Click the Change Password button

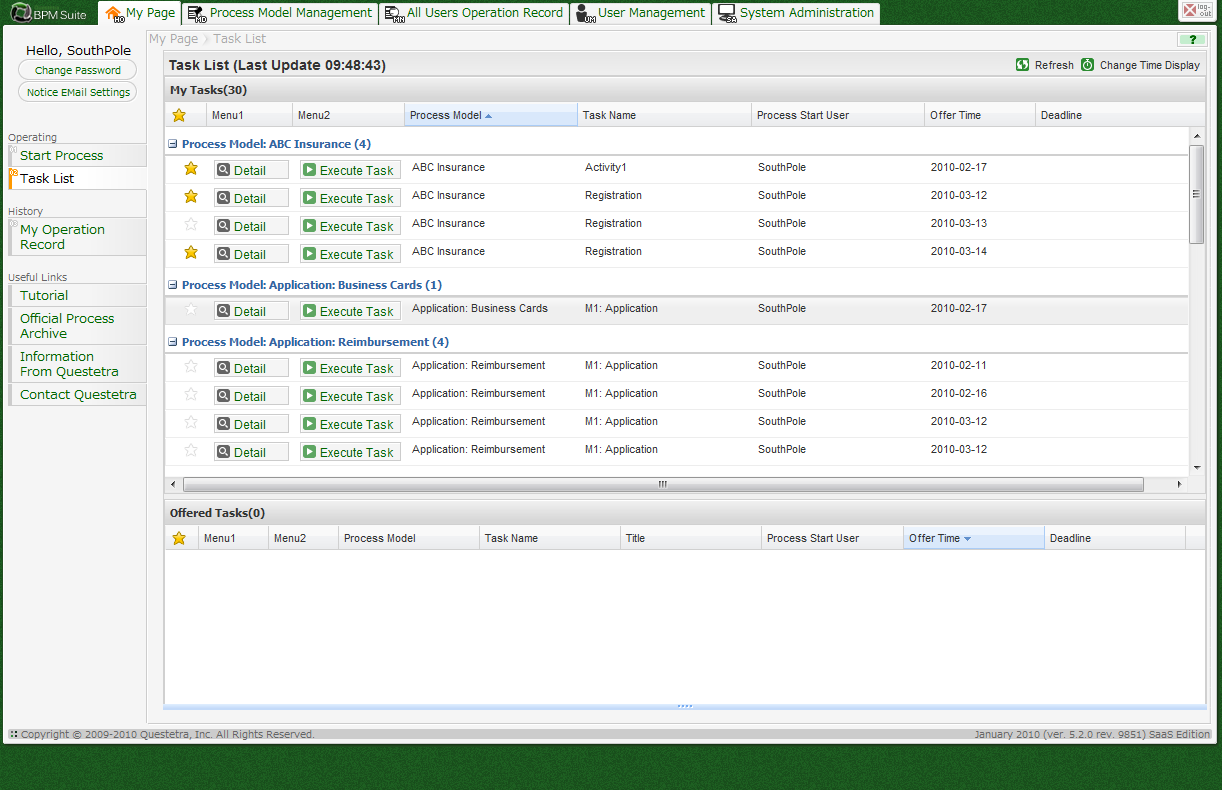coord(77,70)
